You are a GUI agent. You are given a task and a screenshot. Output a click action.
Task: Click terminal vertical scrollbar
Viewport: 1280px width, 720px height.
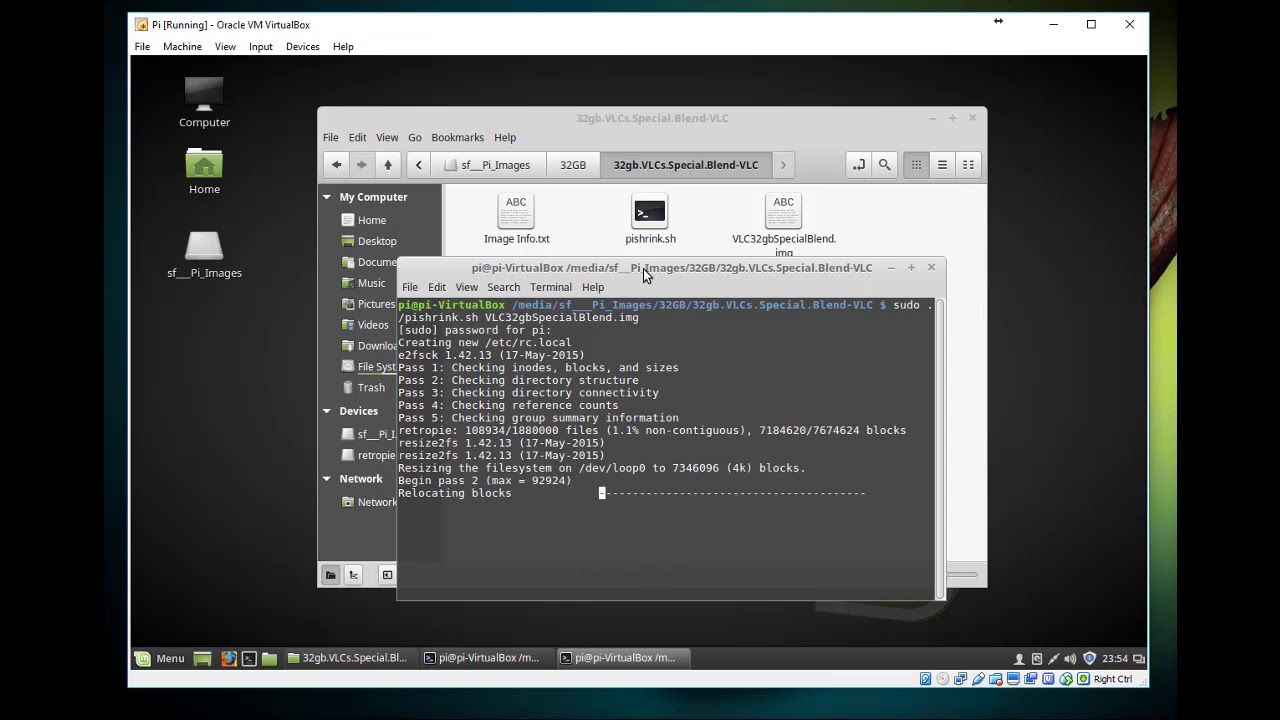pos(939,448)
